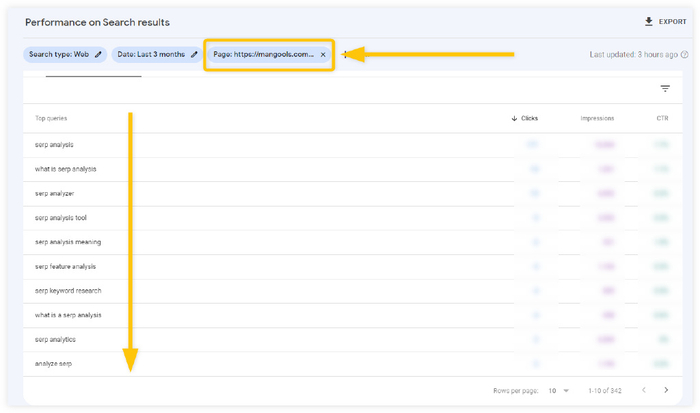Select the "serp analysis" query row
The image size is (700, 413).
54,145
